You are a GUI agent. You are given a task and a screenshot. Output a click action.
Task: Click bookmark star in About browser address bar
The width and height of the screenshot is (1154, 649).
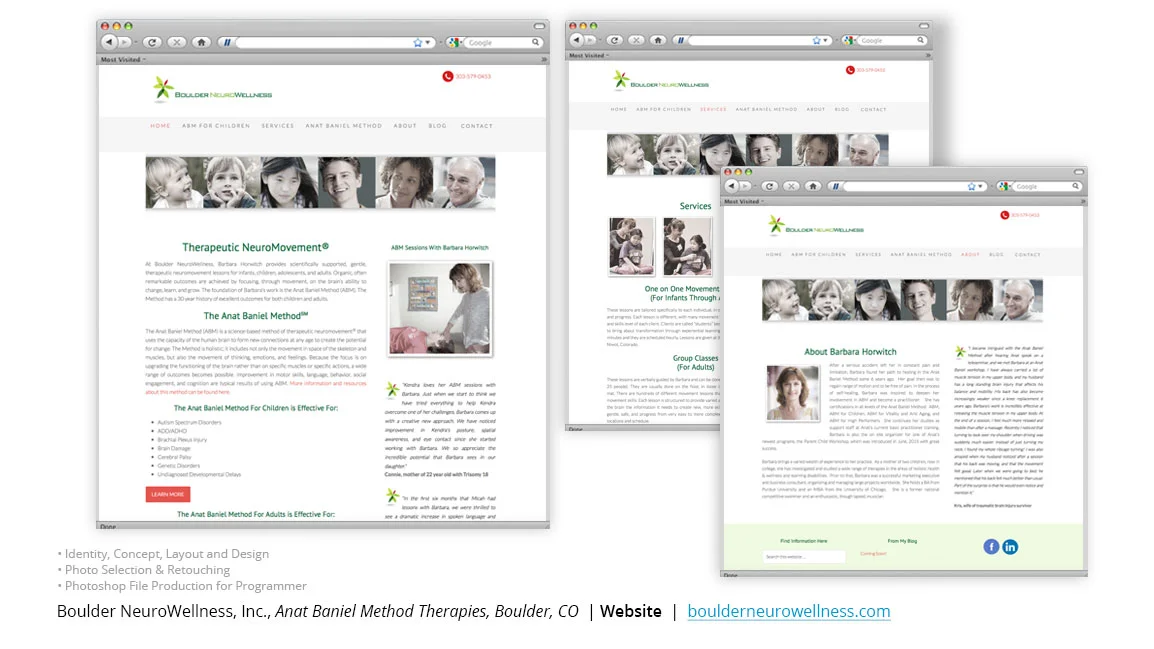point(971,186)
